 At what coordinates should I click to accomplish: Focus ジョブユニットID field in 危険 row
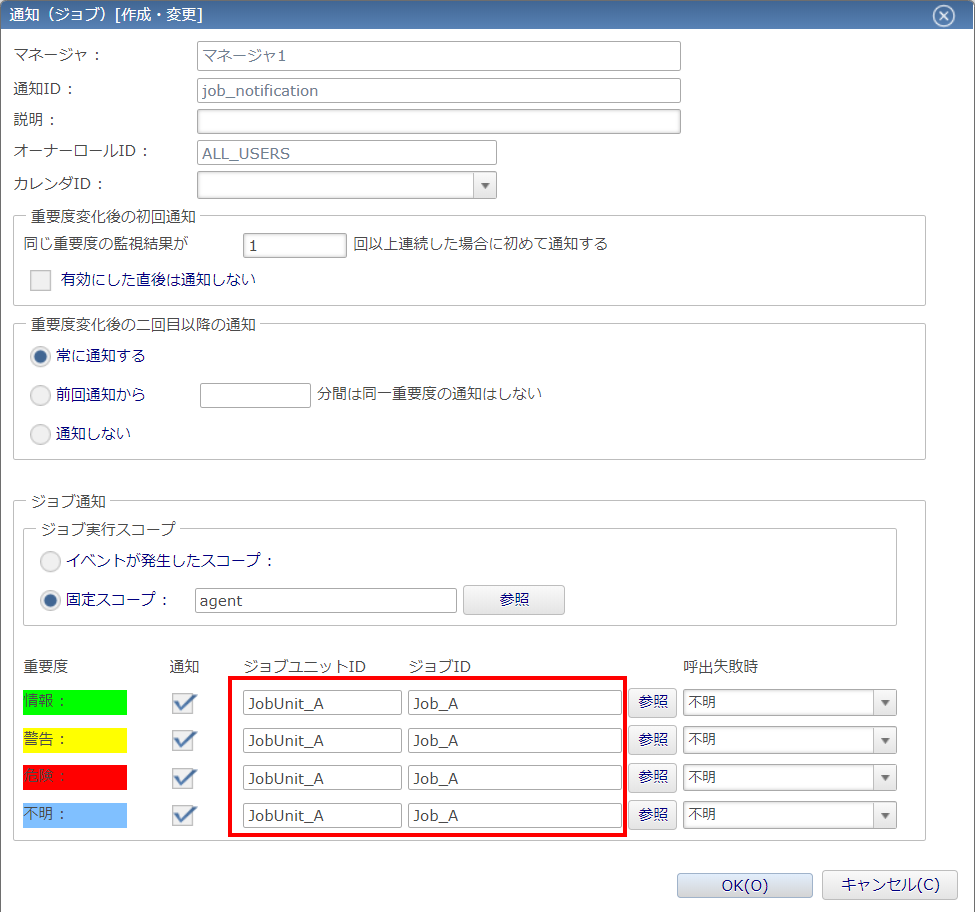tap(322, 778)
